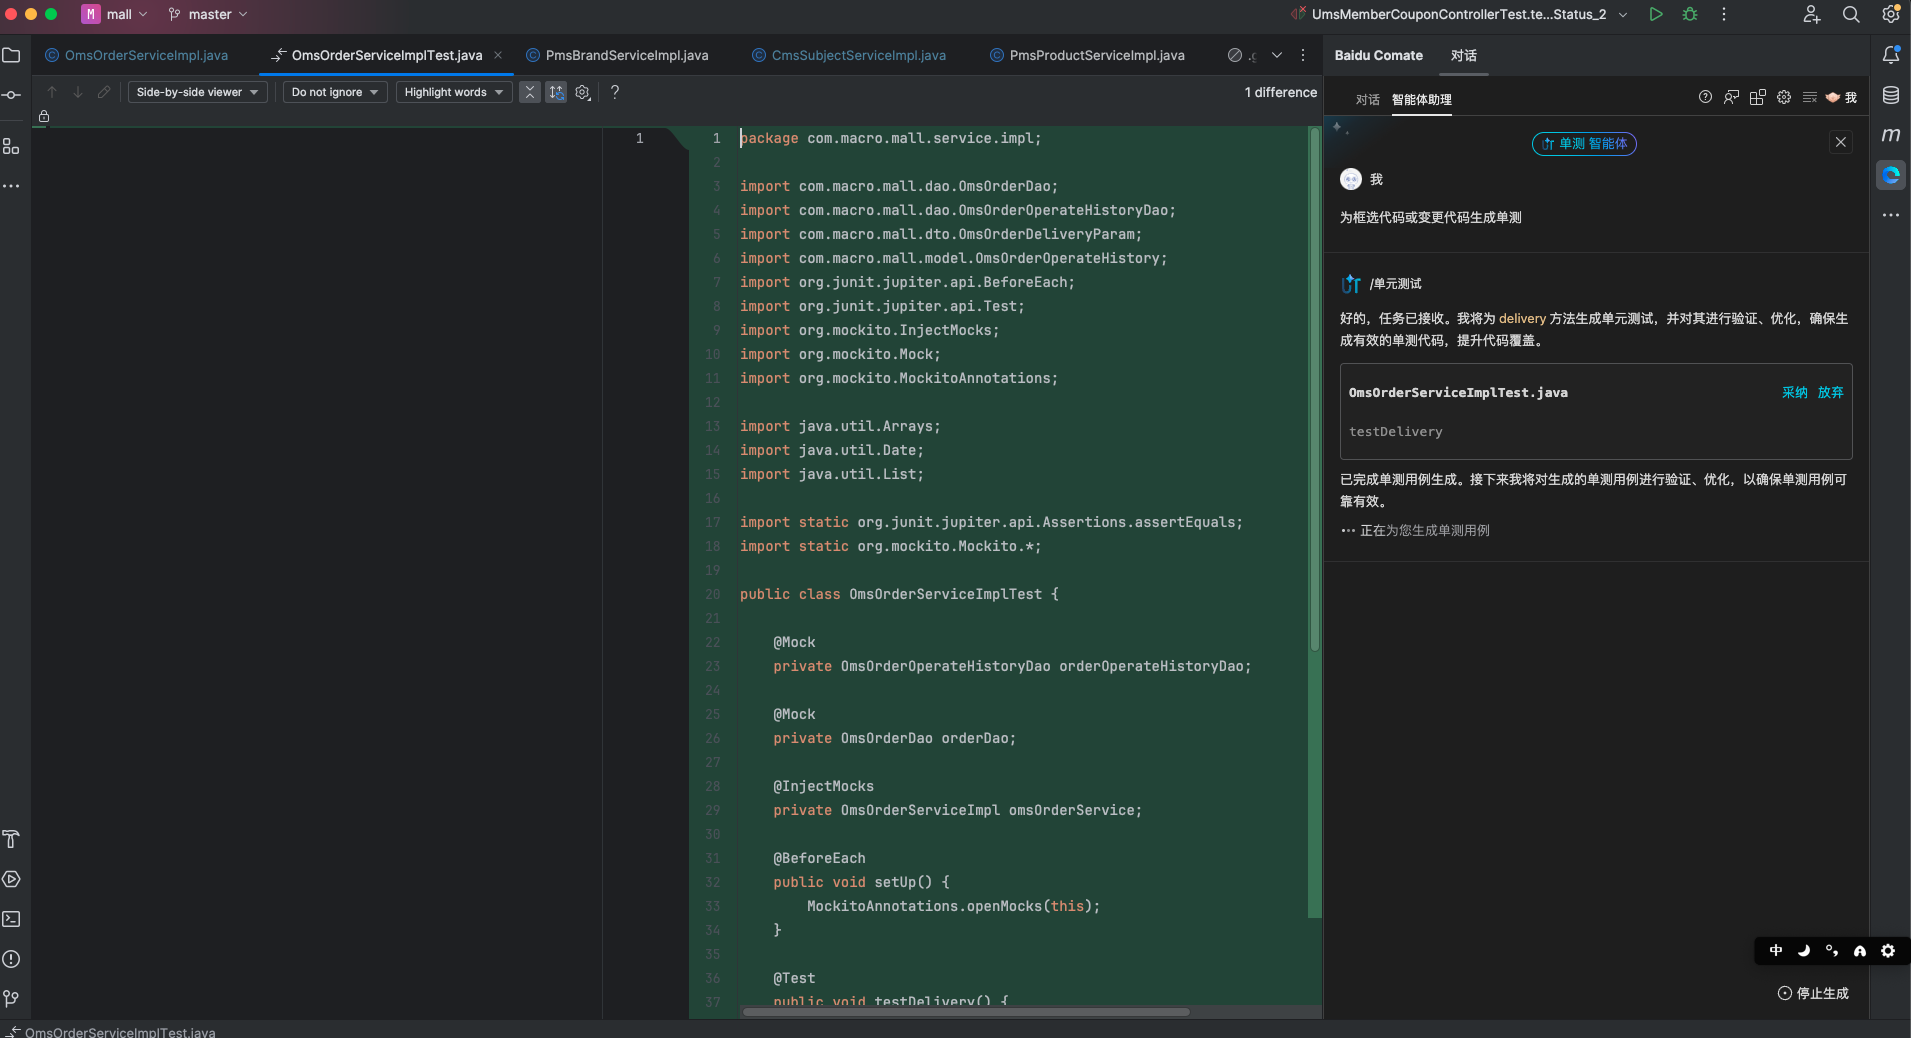
Task: Click 停止生成 to stop generation
Action: [1813, 993]
